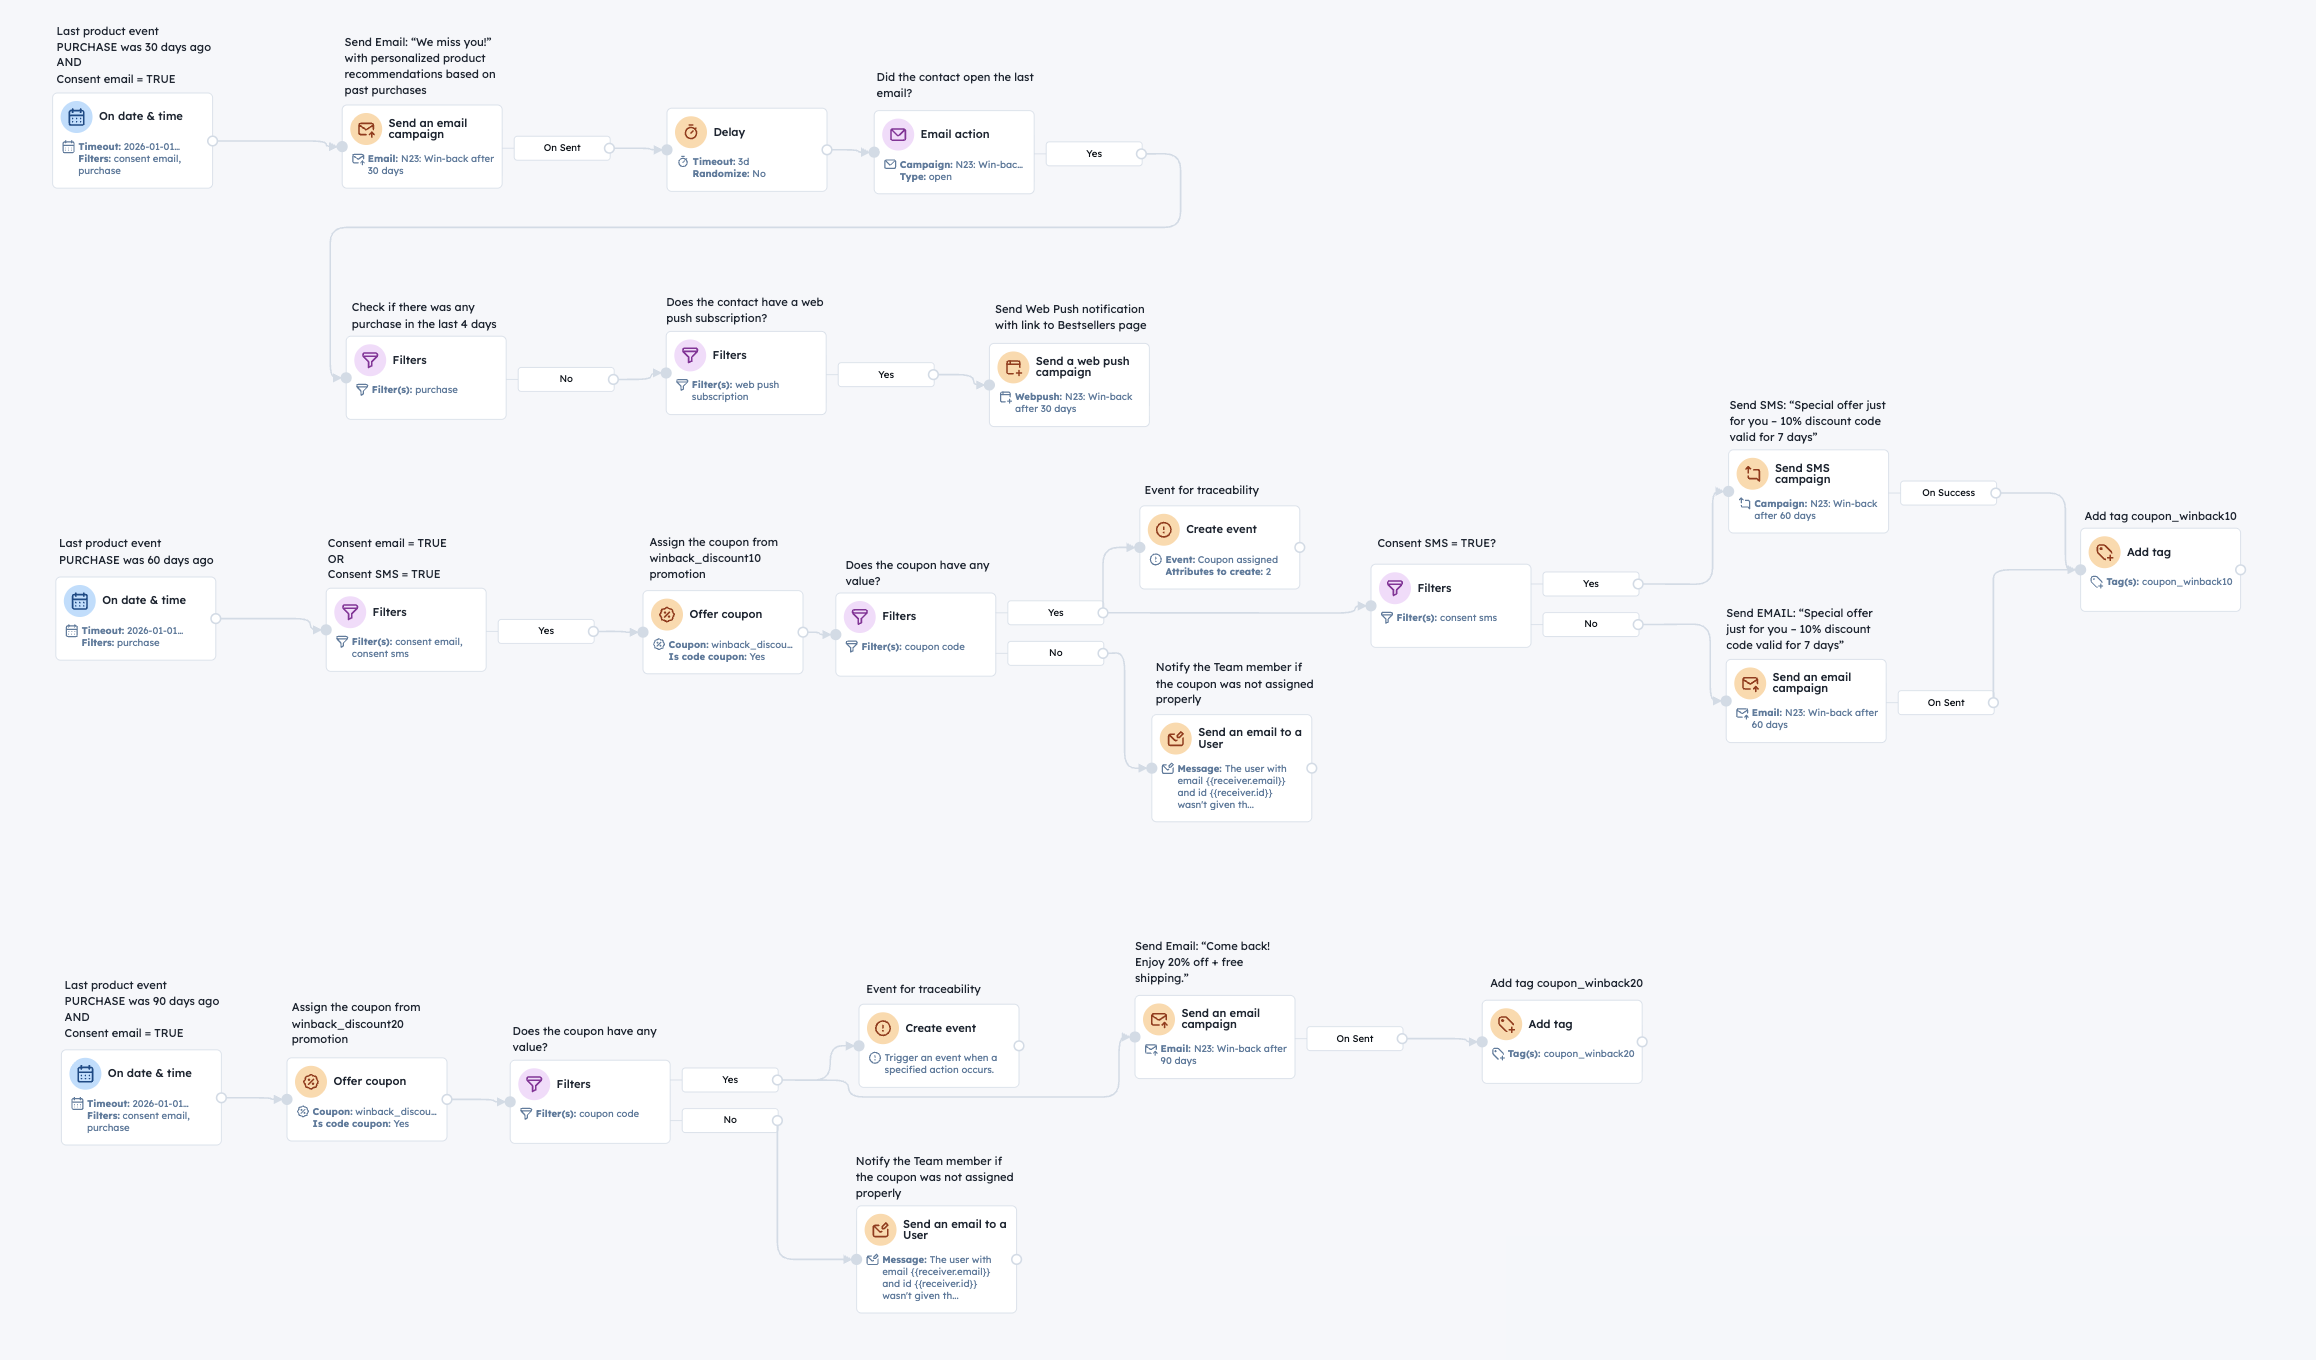Image resolution: width=2316 pixels, height=1360 pixels.
Task: Click the funnel icon of consent sms Filters
Action: pyautogui.click(x=1394, y=588)
